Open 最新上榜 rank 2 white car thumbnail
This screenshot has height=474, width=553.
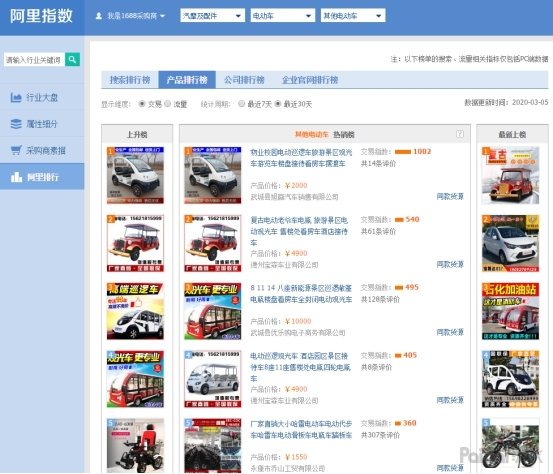coord(510,243)
